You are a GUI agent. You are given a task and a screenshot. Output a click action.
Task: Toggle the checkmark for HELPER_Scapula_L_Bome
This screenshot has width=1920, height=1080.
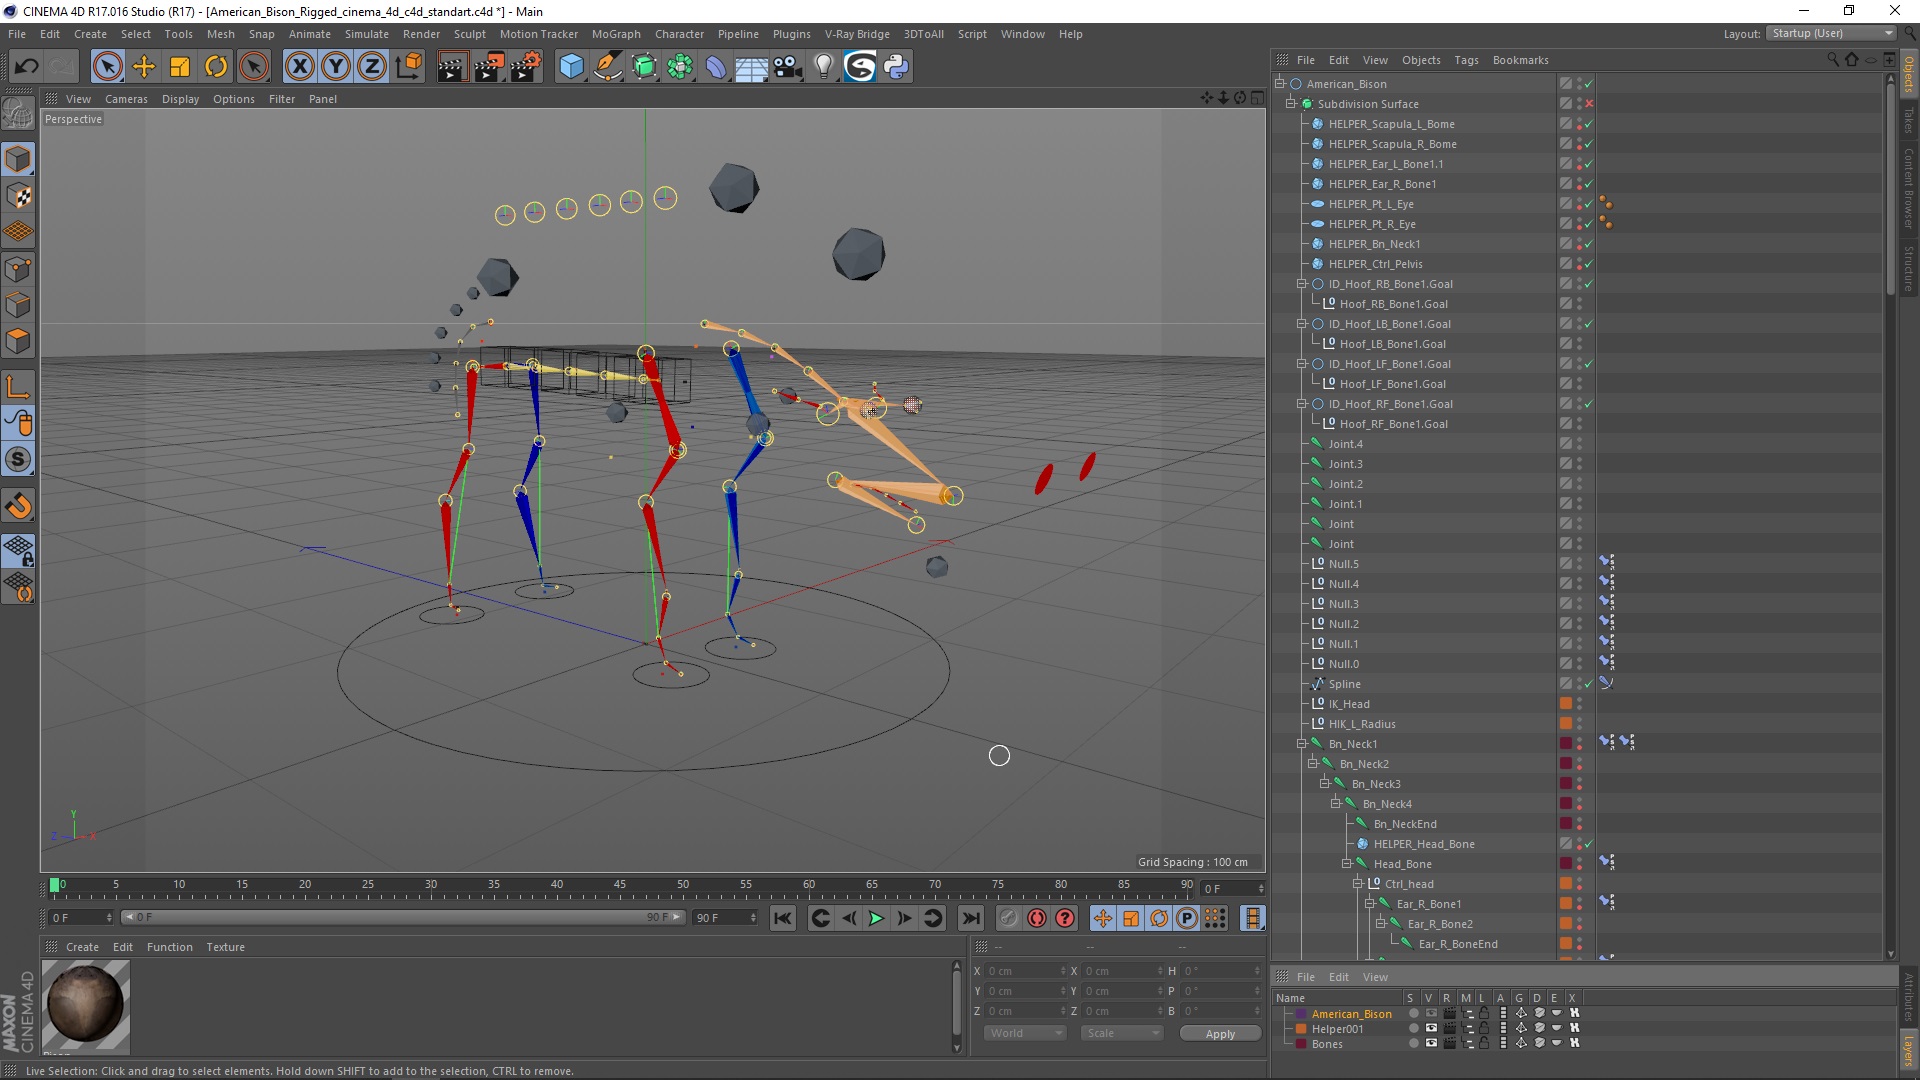[1589, 124]
